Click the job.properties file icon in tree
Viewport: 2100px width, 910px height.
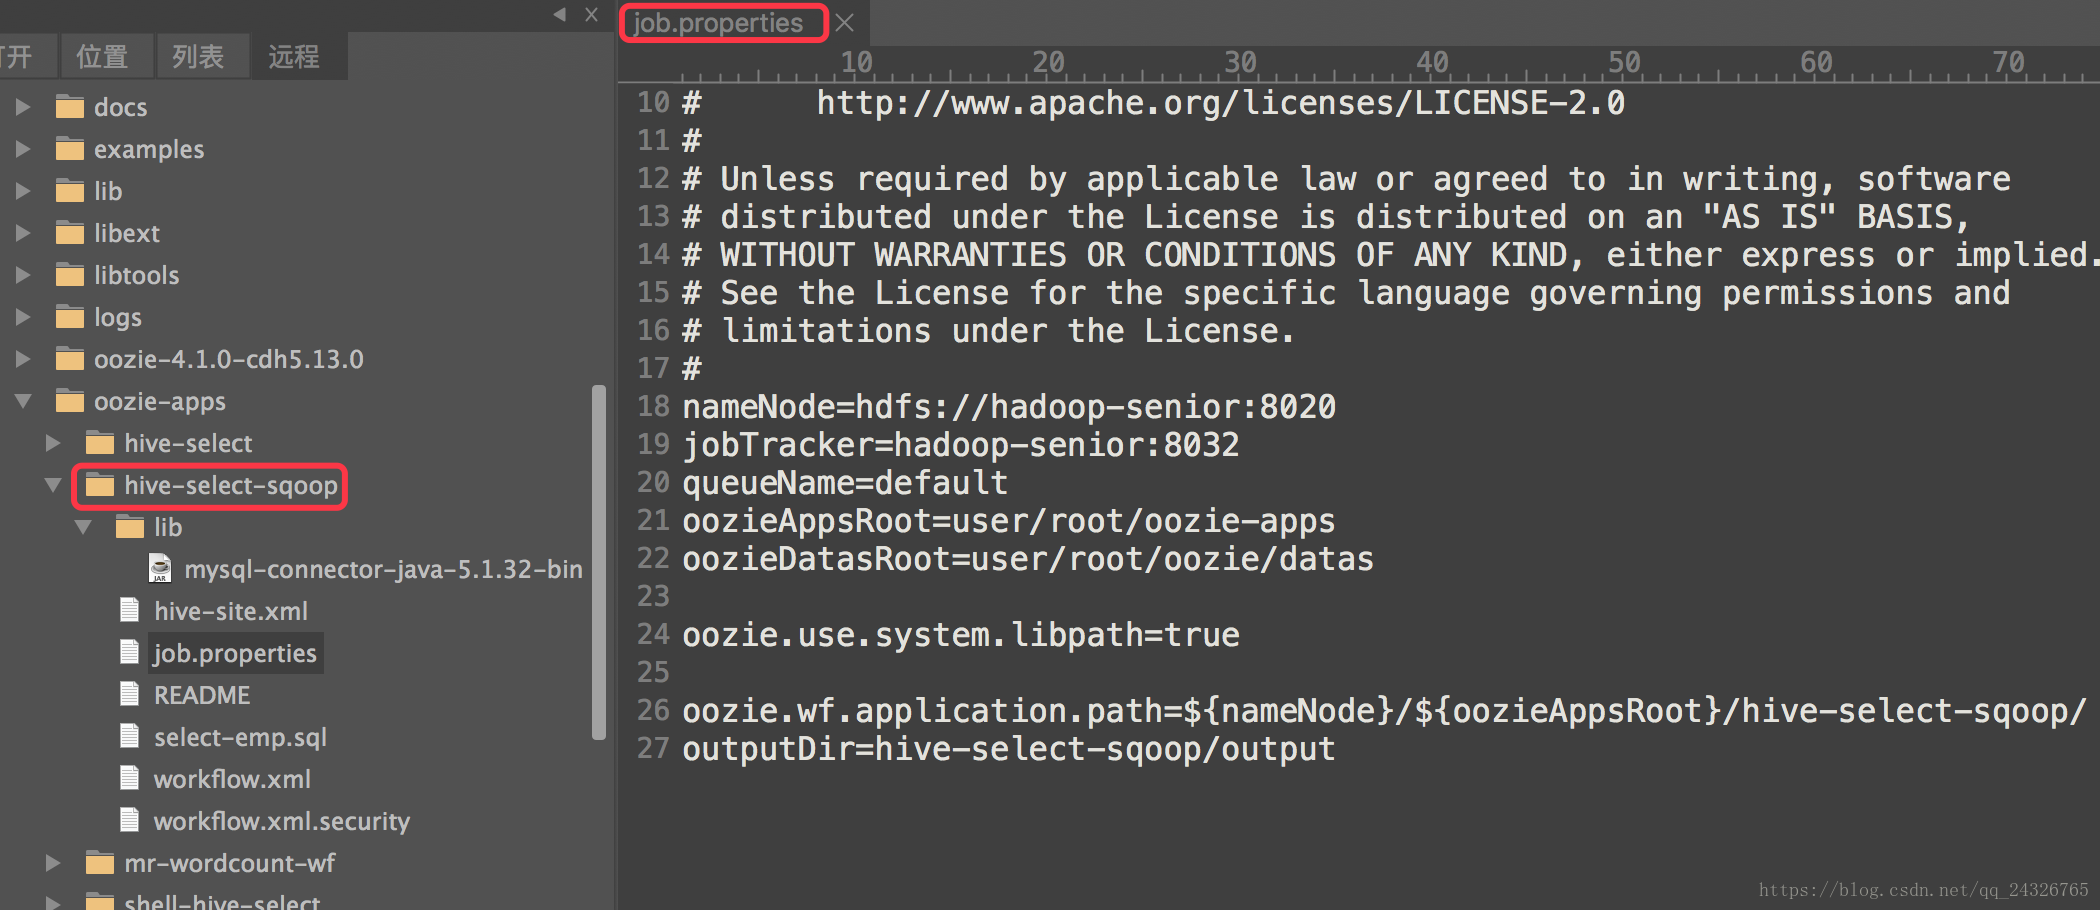129,651
